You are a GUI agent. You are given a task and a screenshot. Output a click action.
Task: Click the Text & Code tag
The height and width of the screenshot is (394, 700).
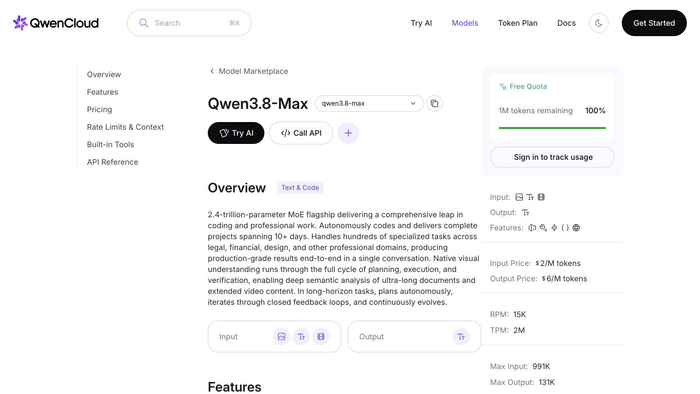(300, 187)
